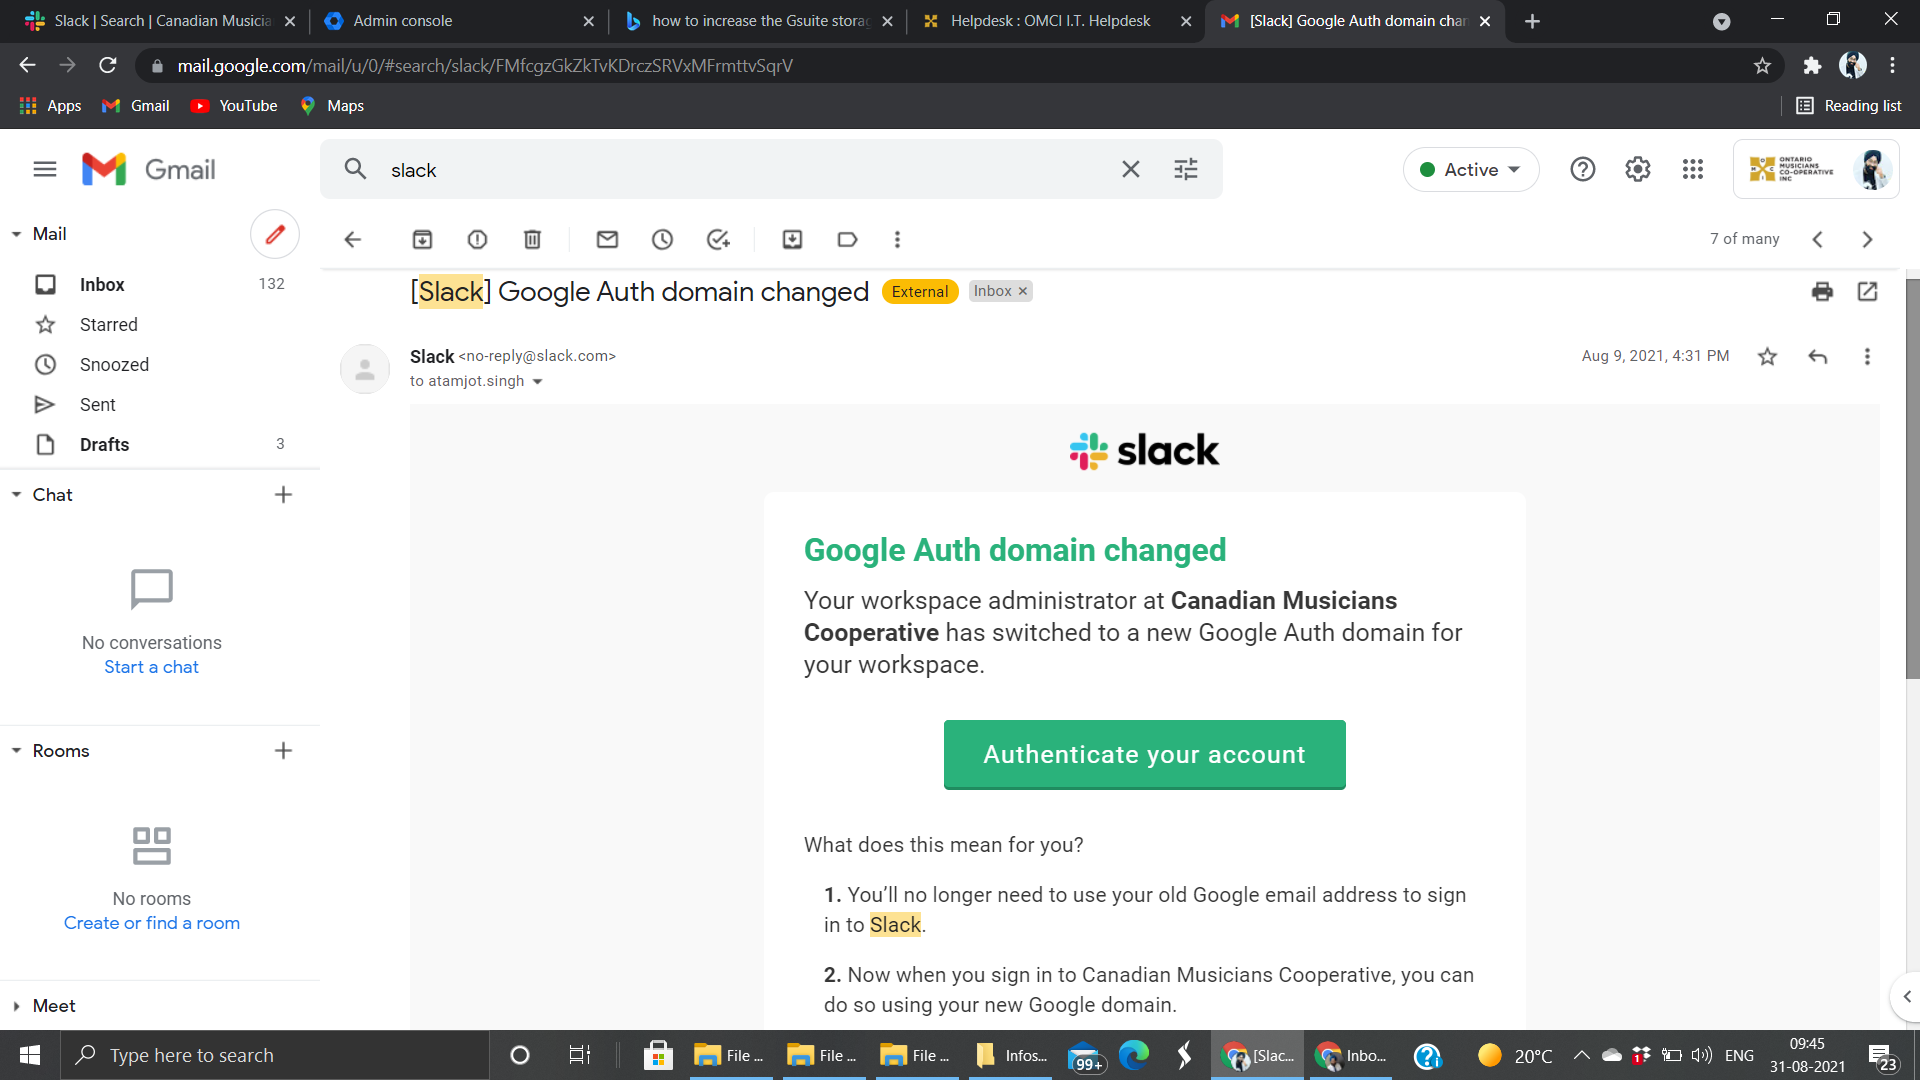Mark the email as unread

pyautogui.click(x=607, y=239)
